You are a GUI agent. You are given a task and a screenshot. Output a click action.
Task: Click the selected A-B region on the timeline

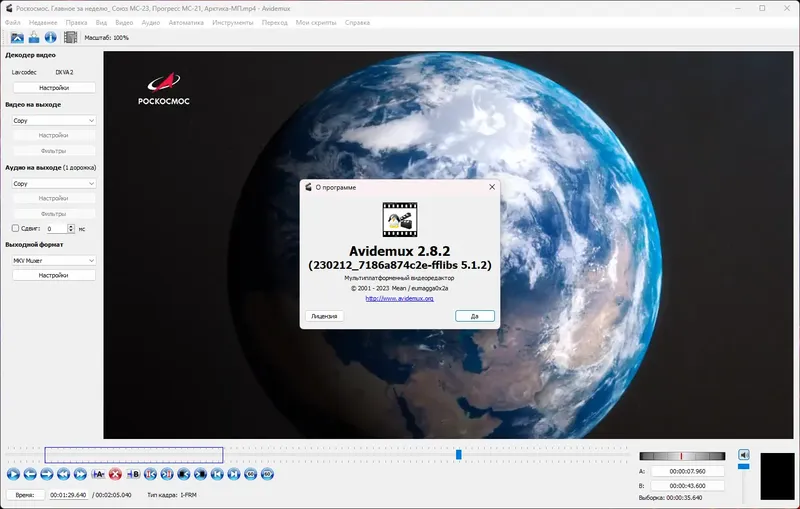134,455
